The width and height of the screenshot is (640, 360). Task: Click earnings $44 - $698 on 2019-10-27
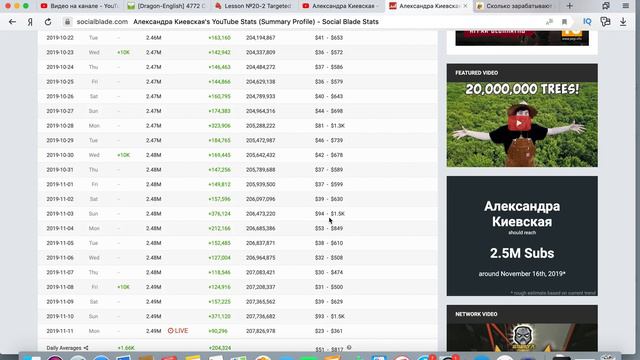pos(329,111)
